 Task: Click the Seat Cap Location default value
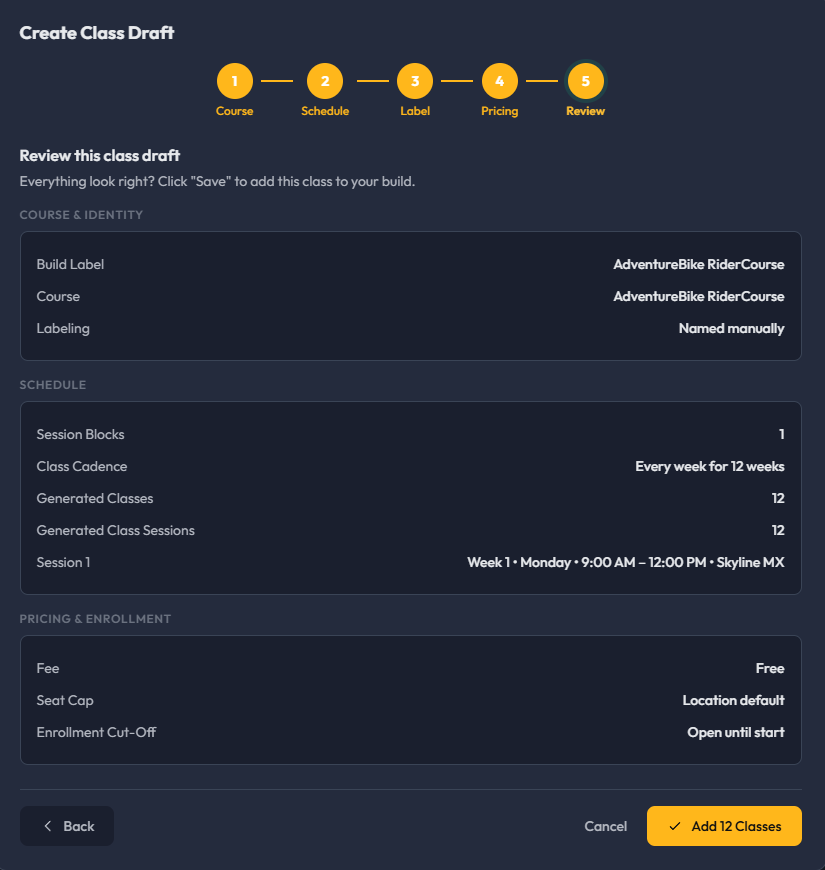pos(733,701)
